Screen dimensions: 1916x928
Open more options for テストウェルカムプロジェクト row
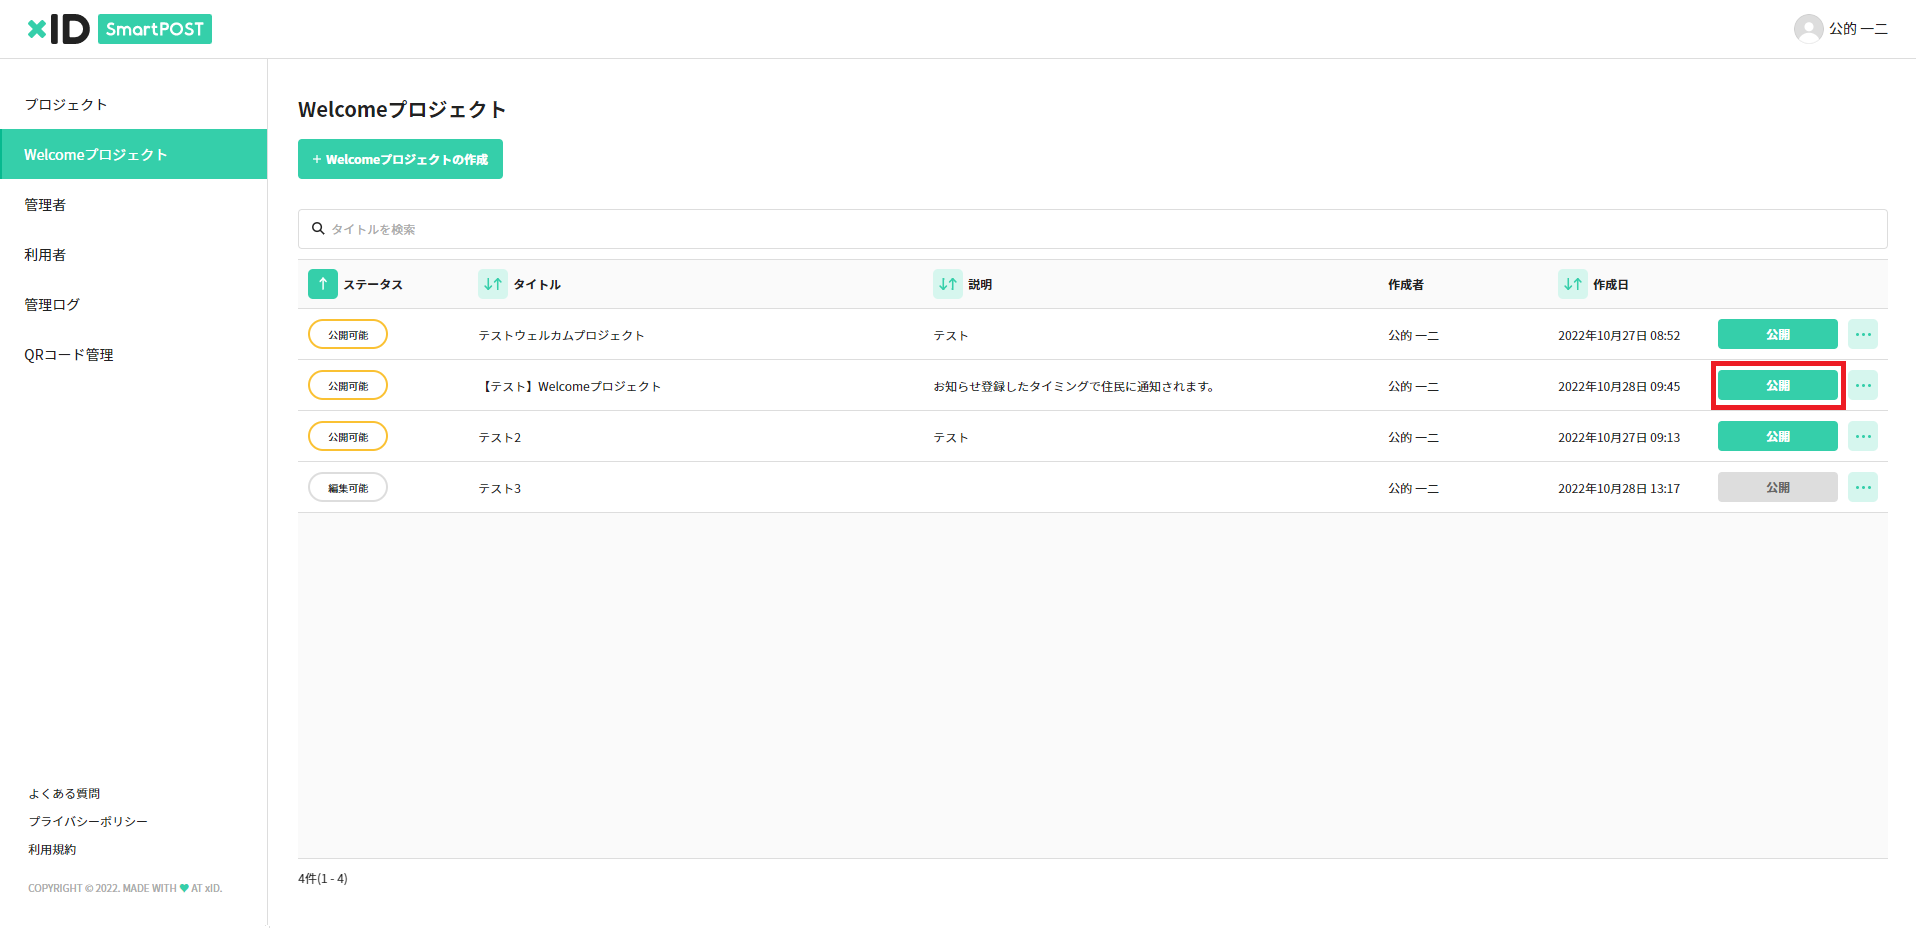[x=1863, y=334]
